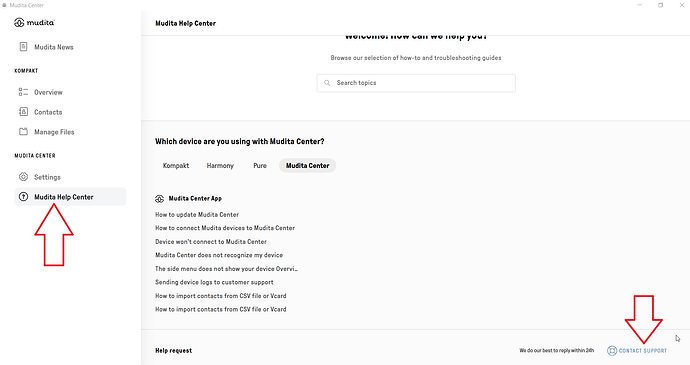This screenshot has height=365, width=690.
Task: Open 'The side menu does not show' article
Action: click(x=226, y=269)
